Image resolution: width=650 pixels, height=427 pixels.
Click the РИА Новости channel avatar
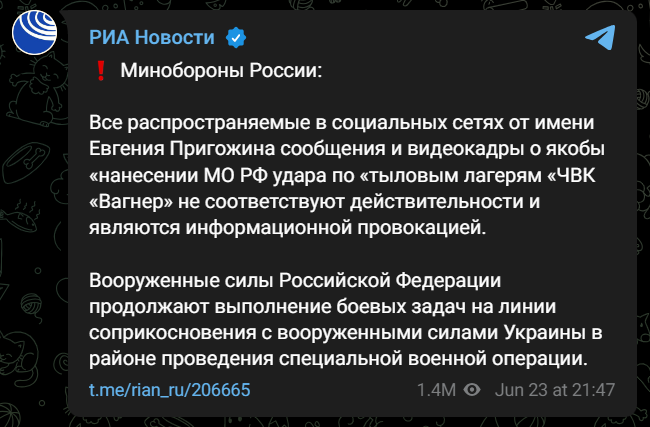pos(34,32)
